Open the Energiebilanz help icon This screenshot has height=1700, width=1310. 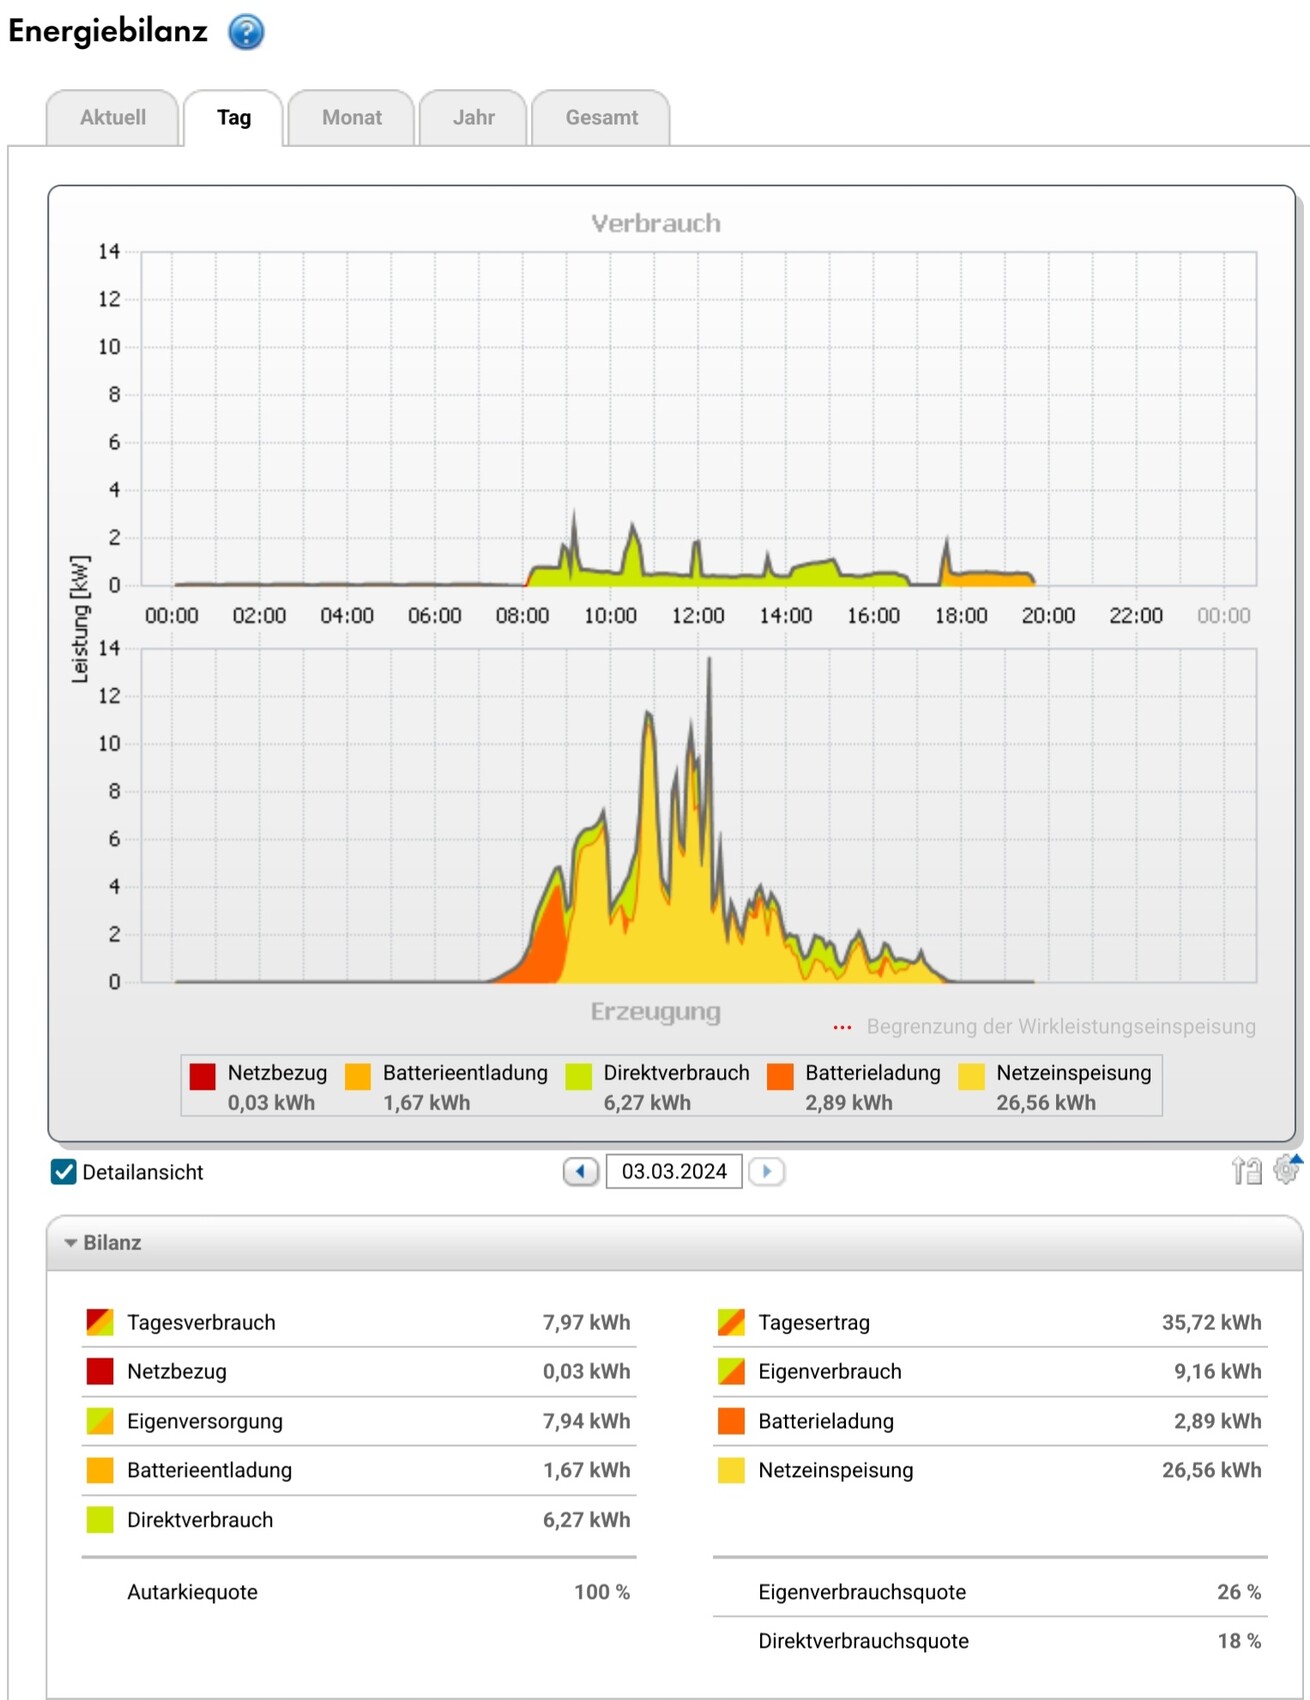coord(246,32)
